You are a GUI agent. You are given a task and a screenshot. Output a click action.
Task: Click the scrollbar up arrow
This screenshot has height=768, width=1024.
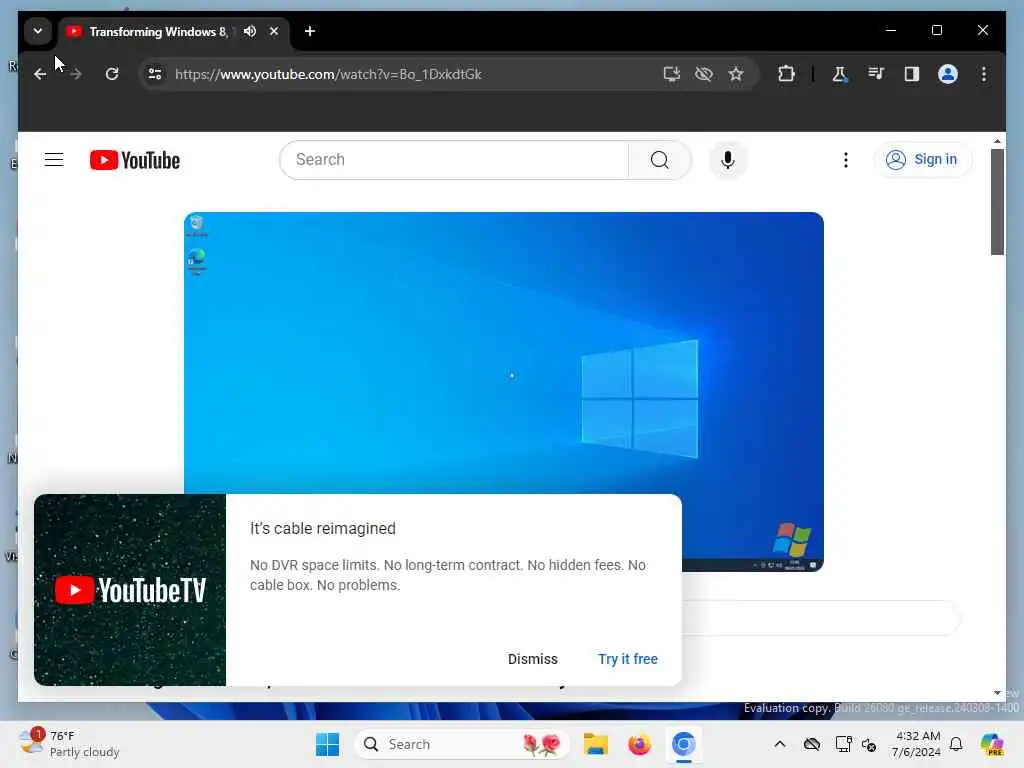click(997, 140)
